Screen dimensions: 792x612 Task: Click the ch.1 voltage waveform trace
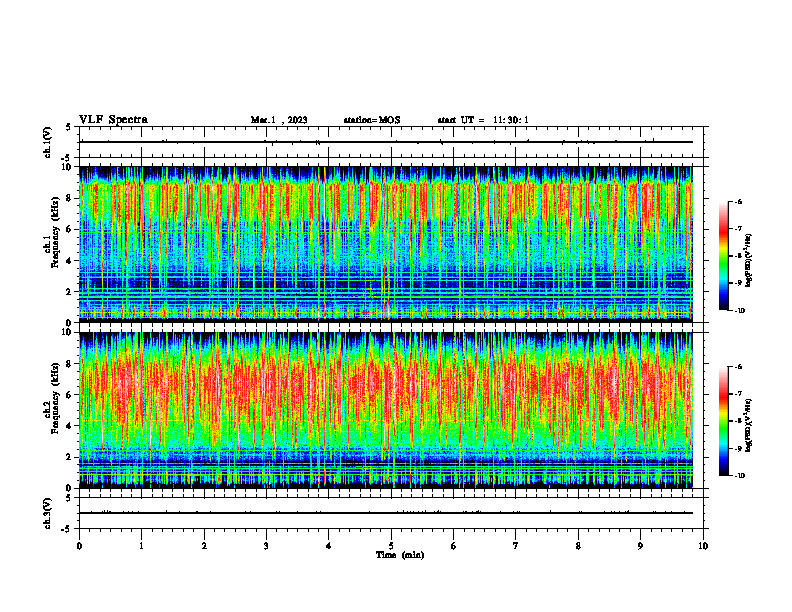(386, 142)
